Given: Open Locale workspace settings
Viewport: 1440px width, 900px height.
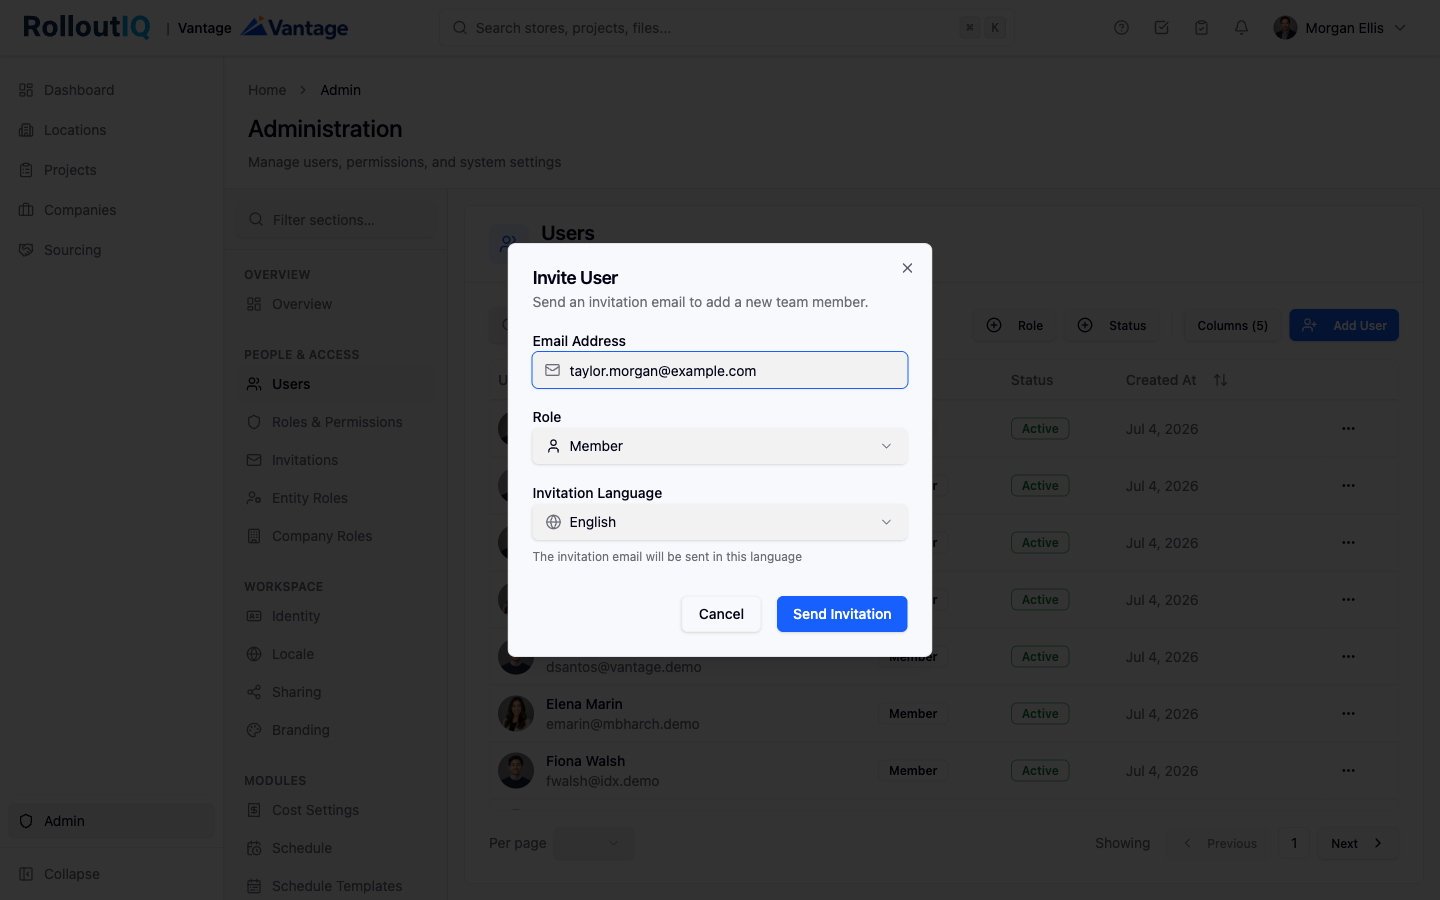Looking at the screenshot, I should [x=337, y=654].
